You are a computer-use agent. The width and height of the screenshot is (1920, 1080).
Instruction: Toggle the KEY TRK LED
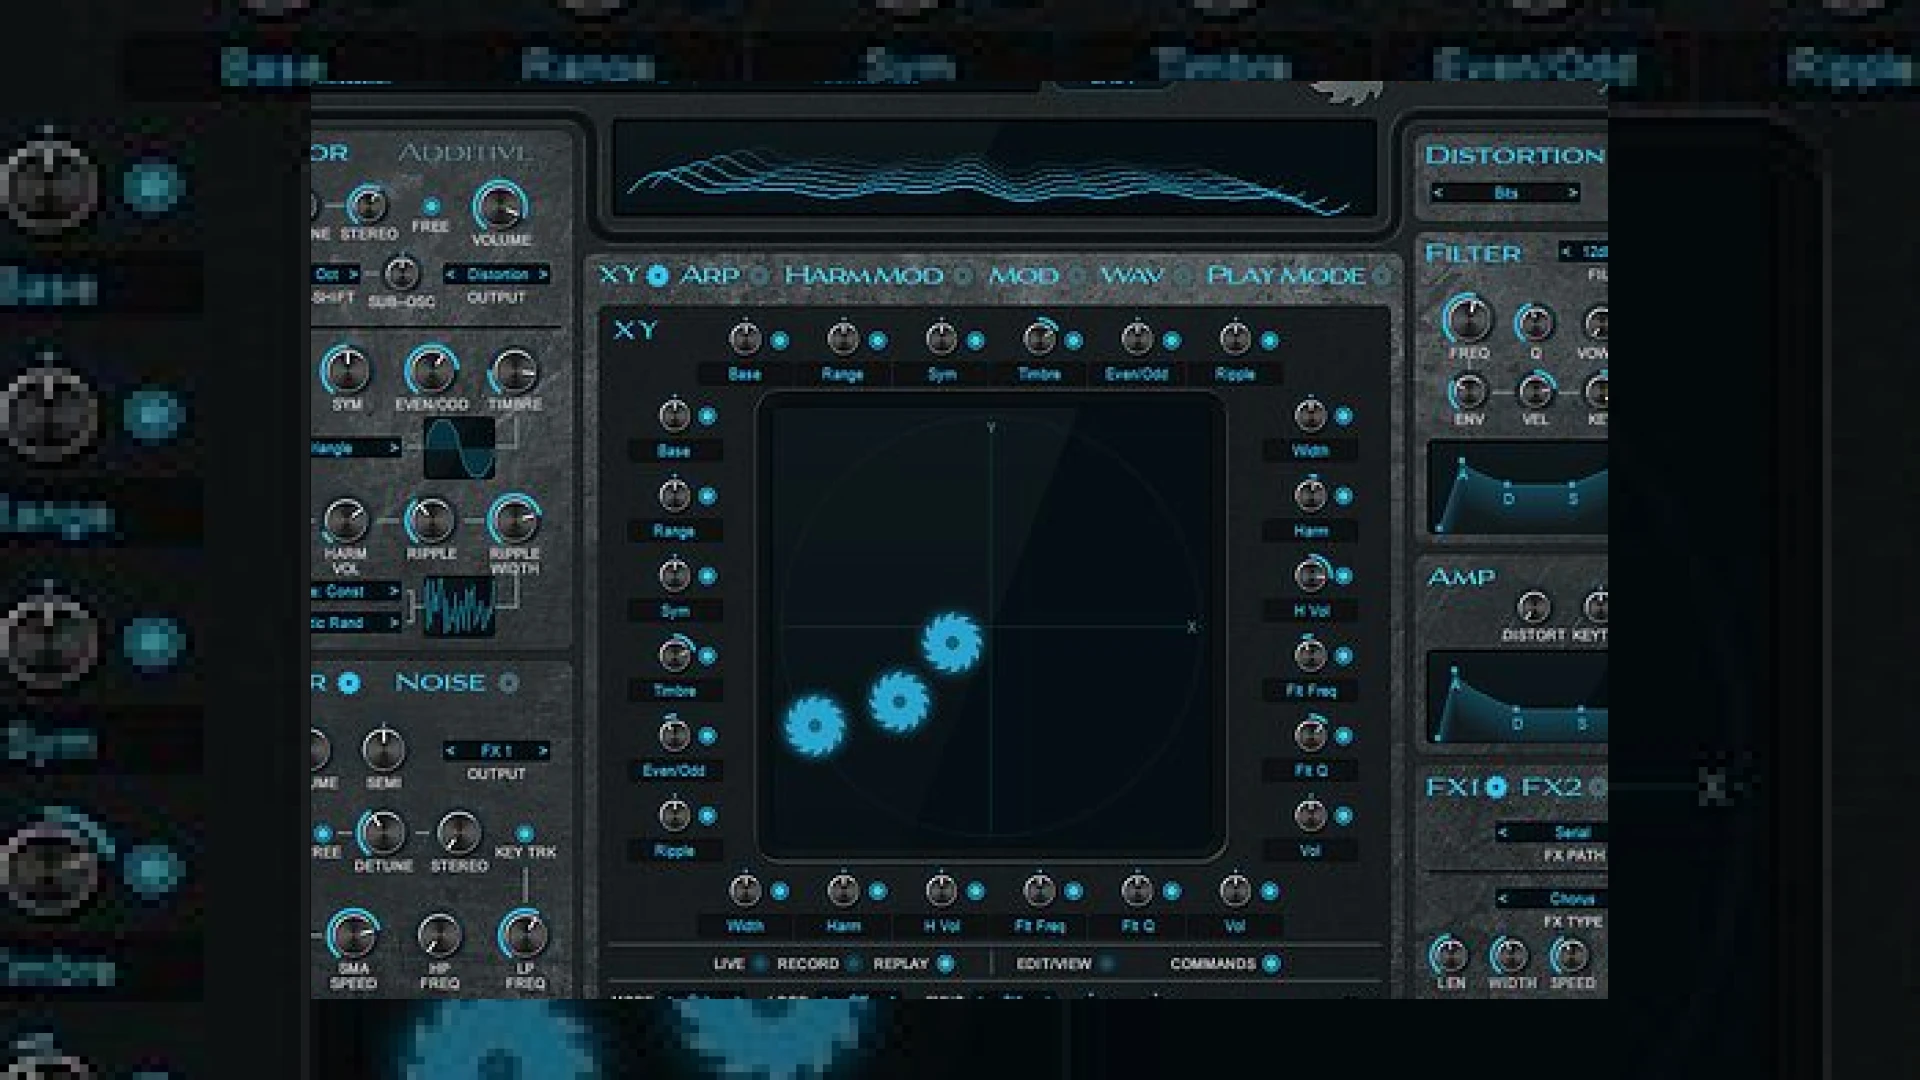tap(524, 833)
